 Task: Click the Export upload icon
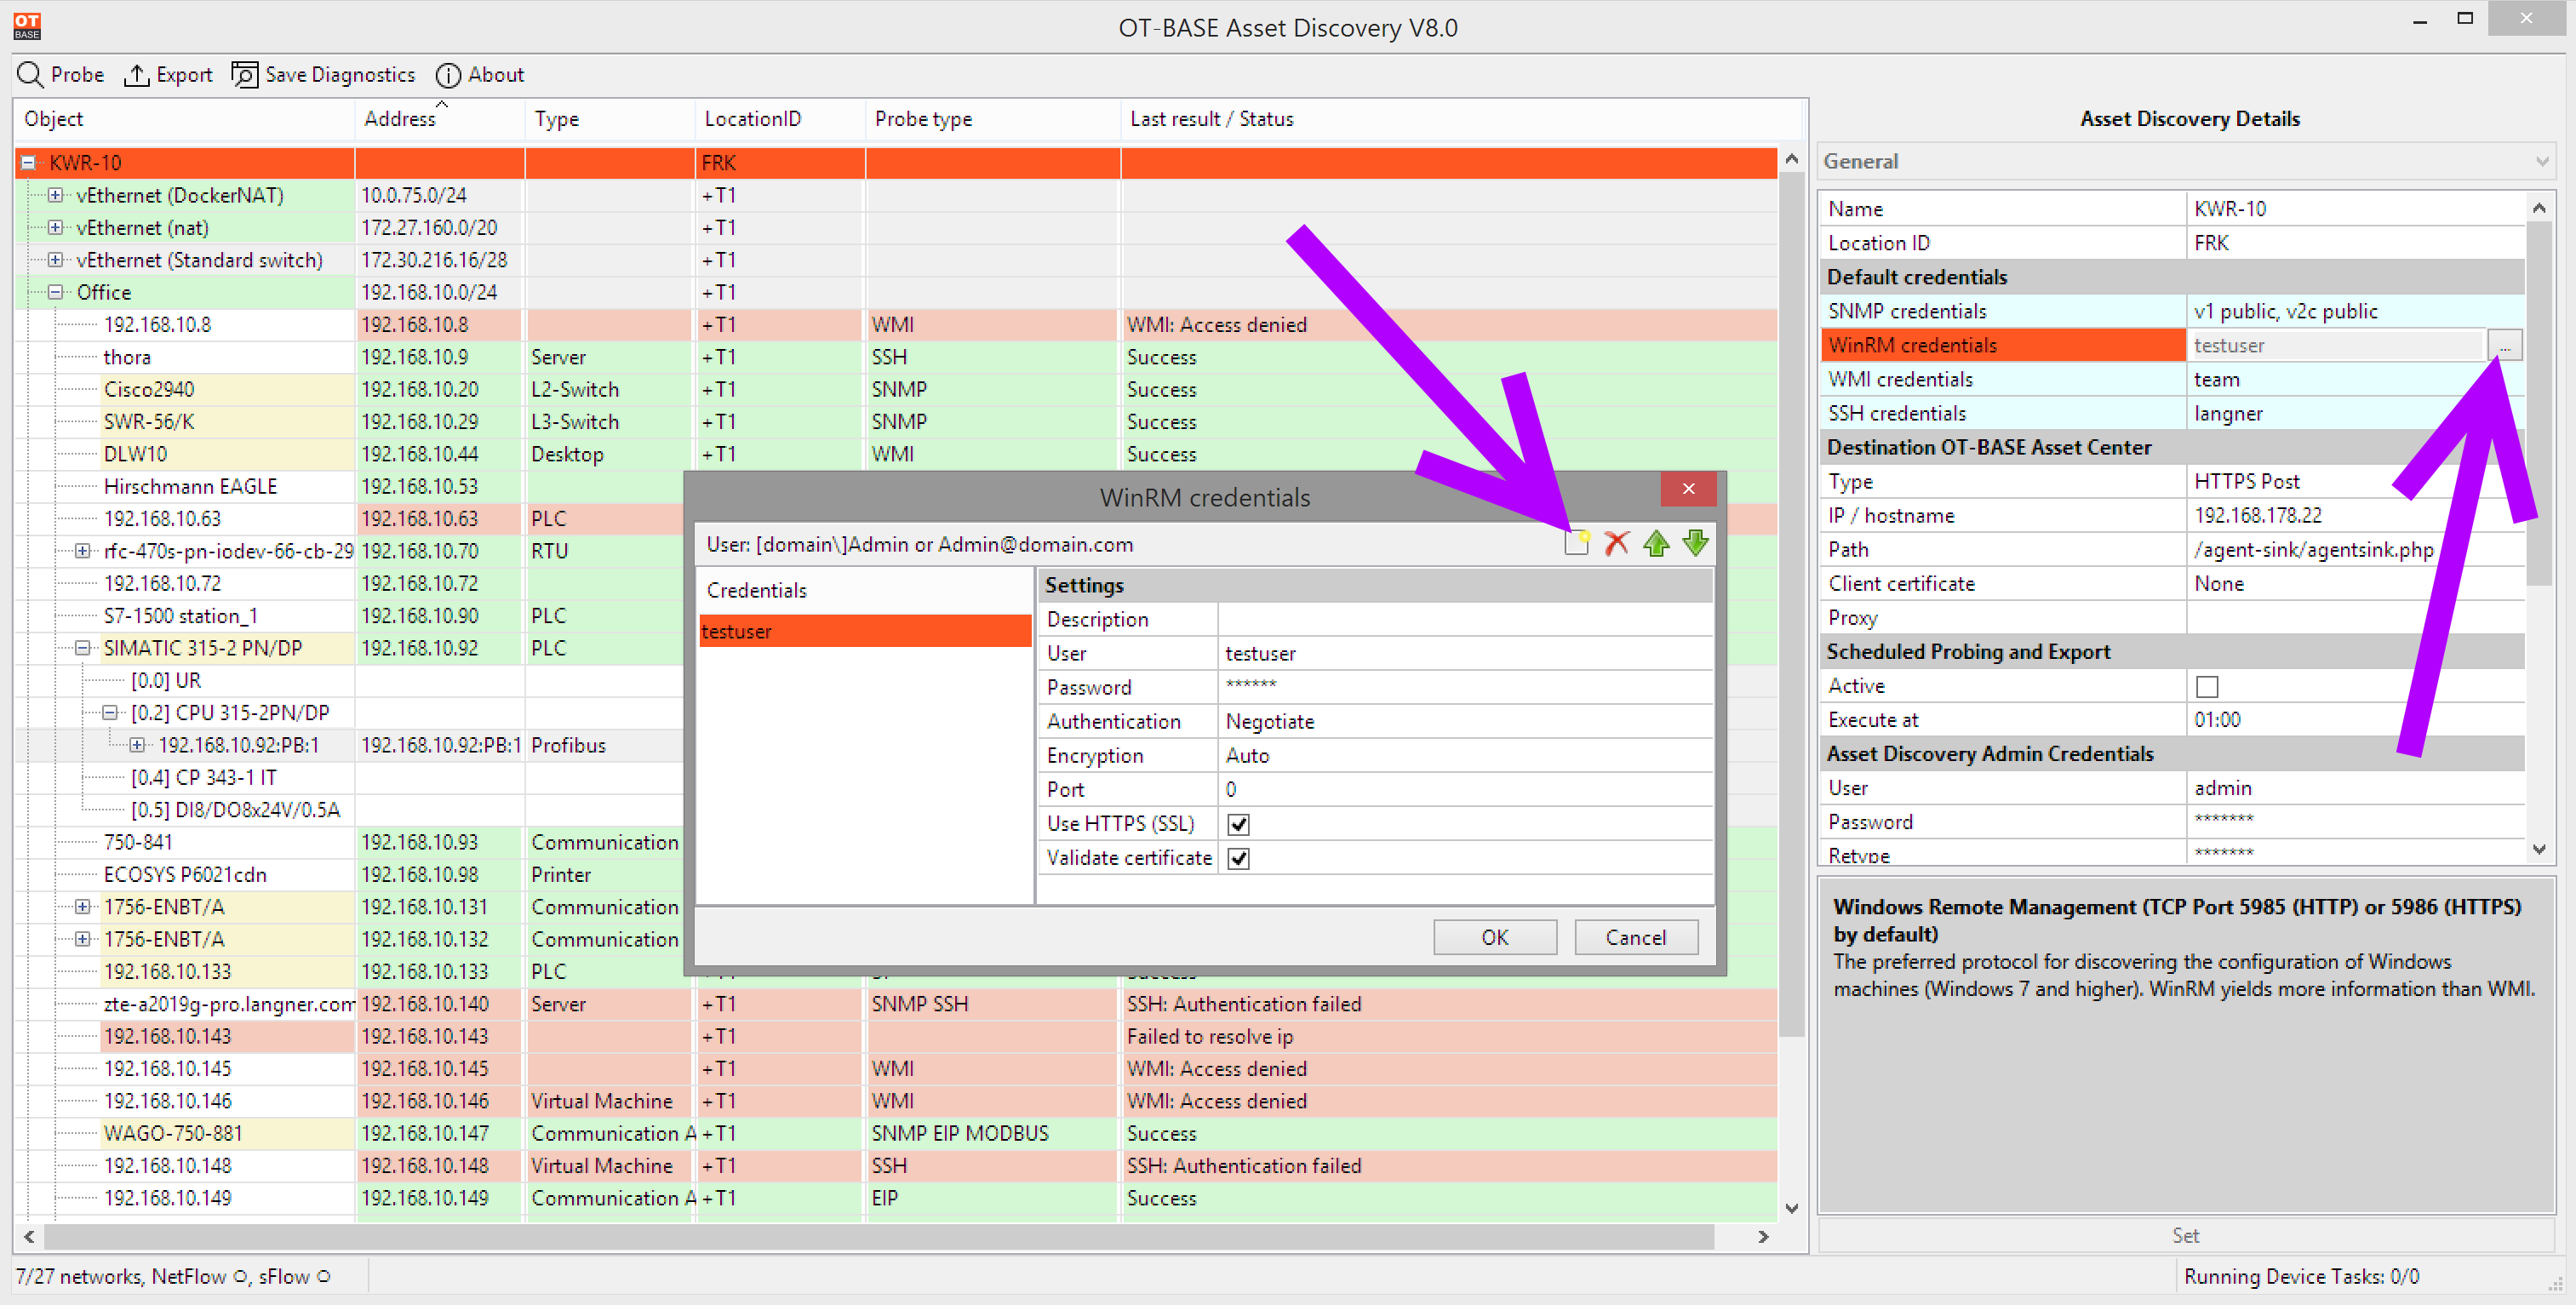(x=136, y=75)
